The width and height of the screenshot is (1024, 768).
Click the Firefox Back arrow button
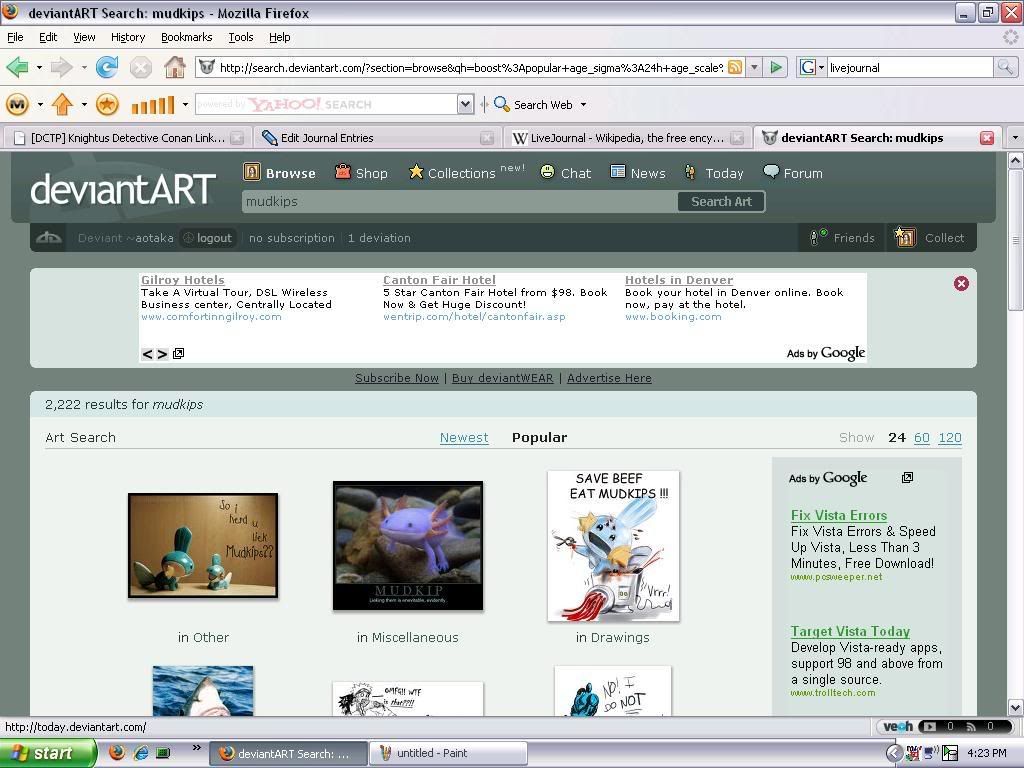(x=18, y=67)
